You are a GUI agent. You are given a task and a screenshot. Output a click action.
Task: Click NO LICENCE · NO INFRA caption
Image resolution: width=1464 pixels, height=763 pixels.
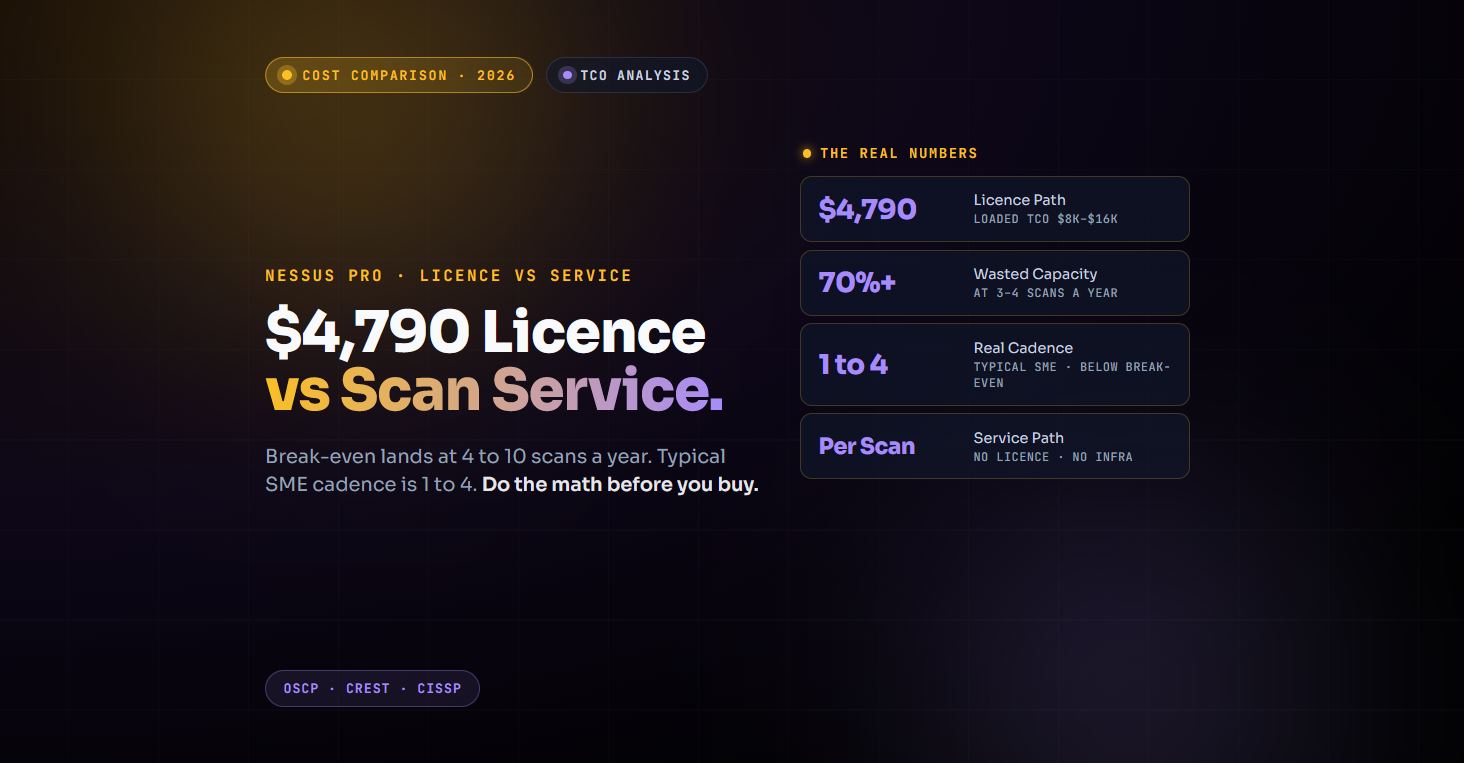point(1053,457)
